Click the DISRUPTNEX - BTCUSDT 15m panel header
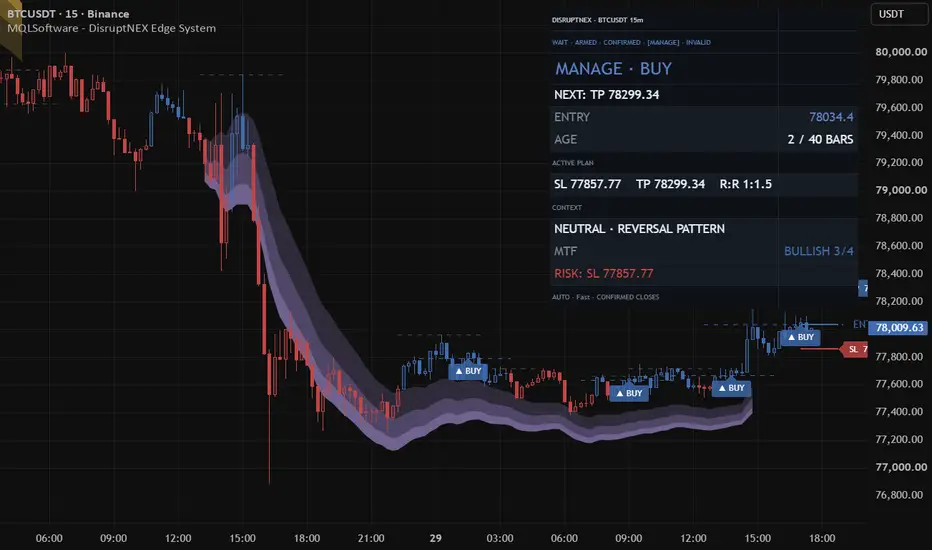The width and height of the screenshot is (932, 550). pos(597,20)
